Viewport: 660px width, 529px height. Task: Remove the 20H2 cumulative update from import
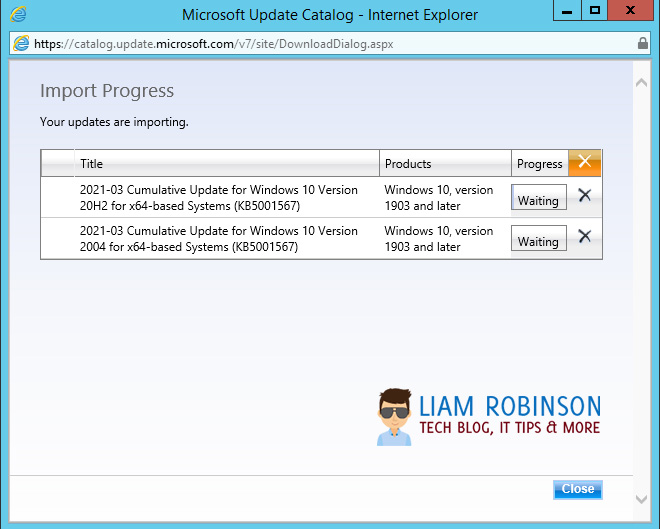pos(585,195)
